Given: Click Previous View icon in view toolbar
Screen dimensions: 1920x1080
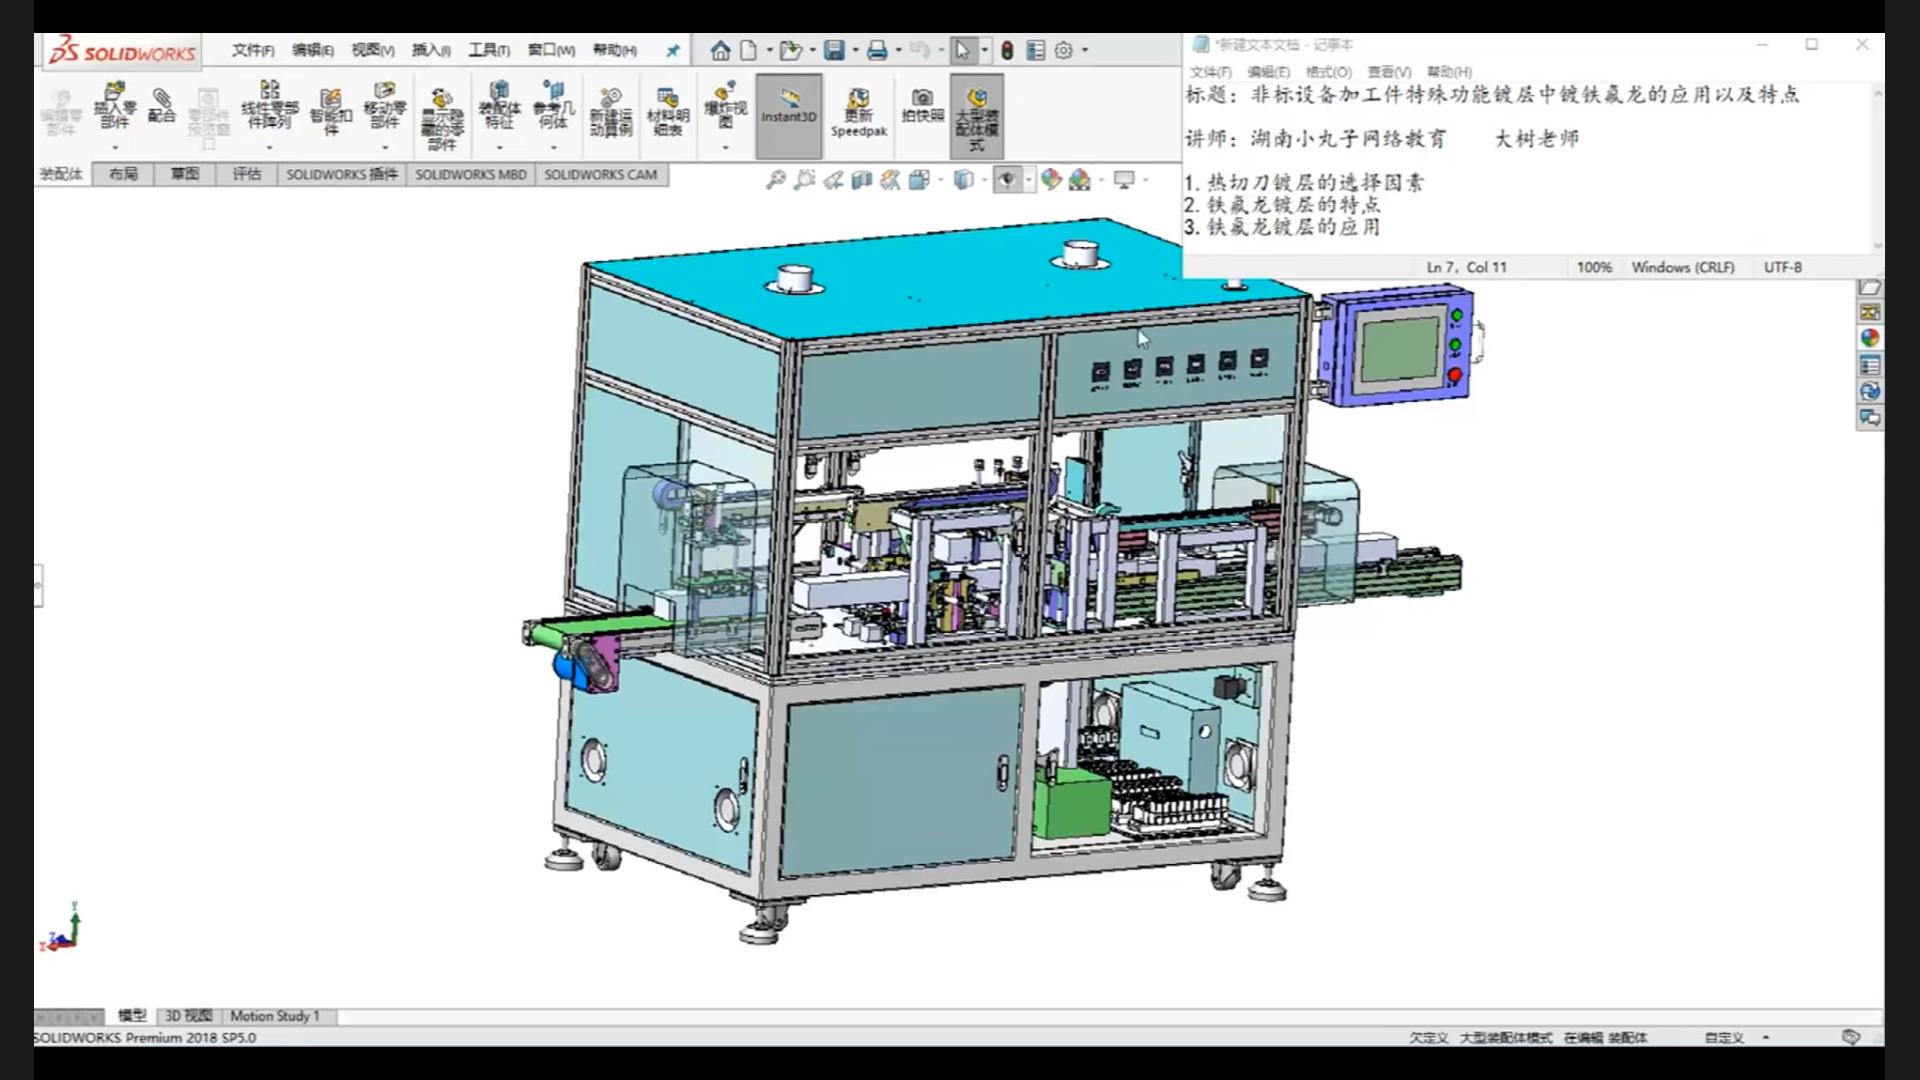Looking at the screenshot, I should [x=833, y=180].
